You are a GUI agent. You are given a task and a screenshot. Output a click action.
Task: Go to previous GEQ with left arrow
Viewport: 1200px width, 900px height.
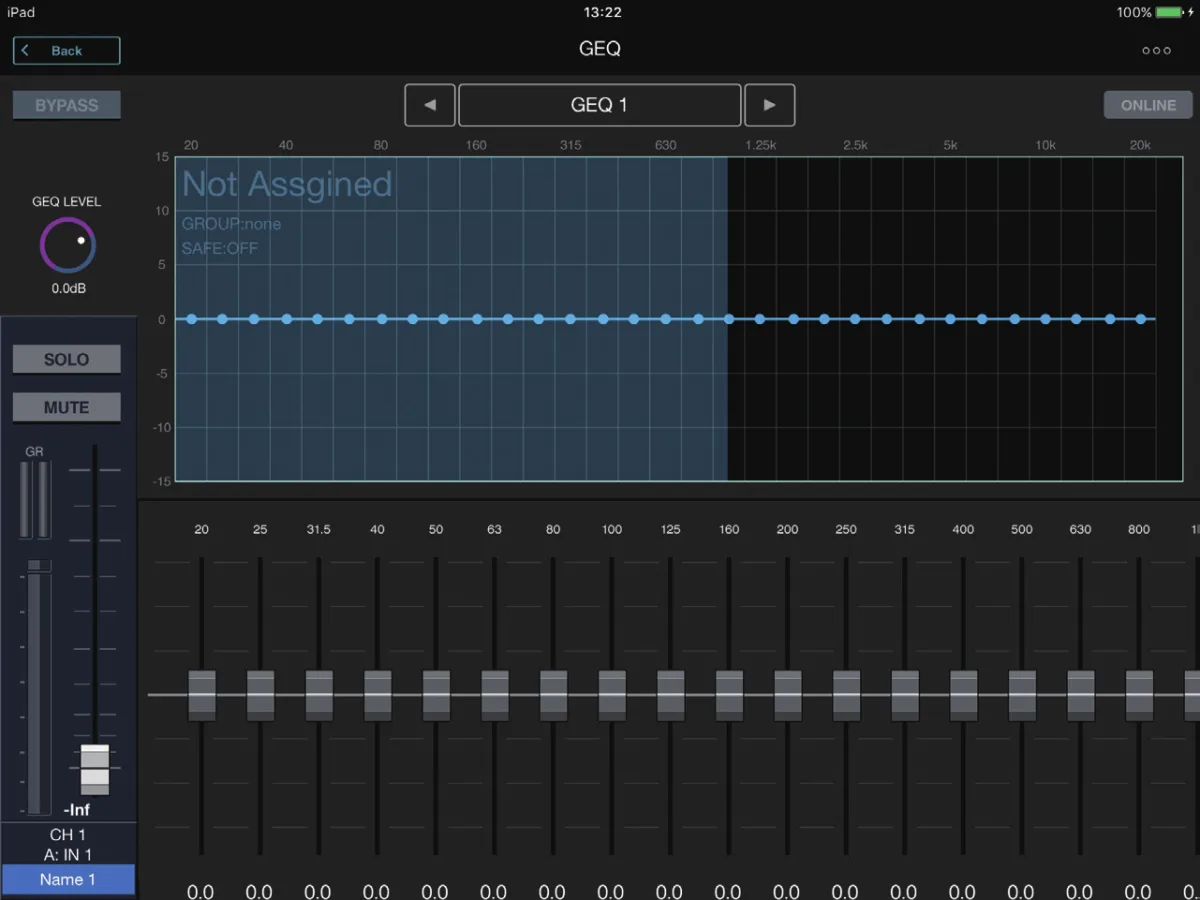430,105
